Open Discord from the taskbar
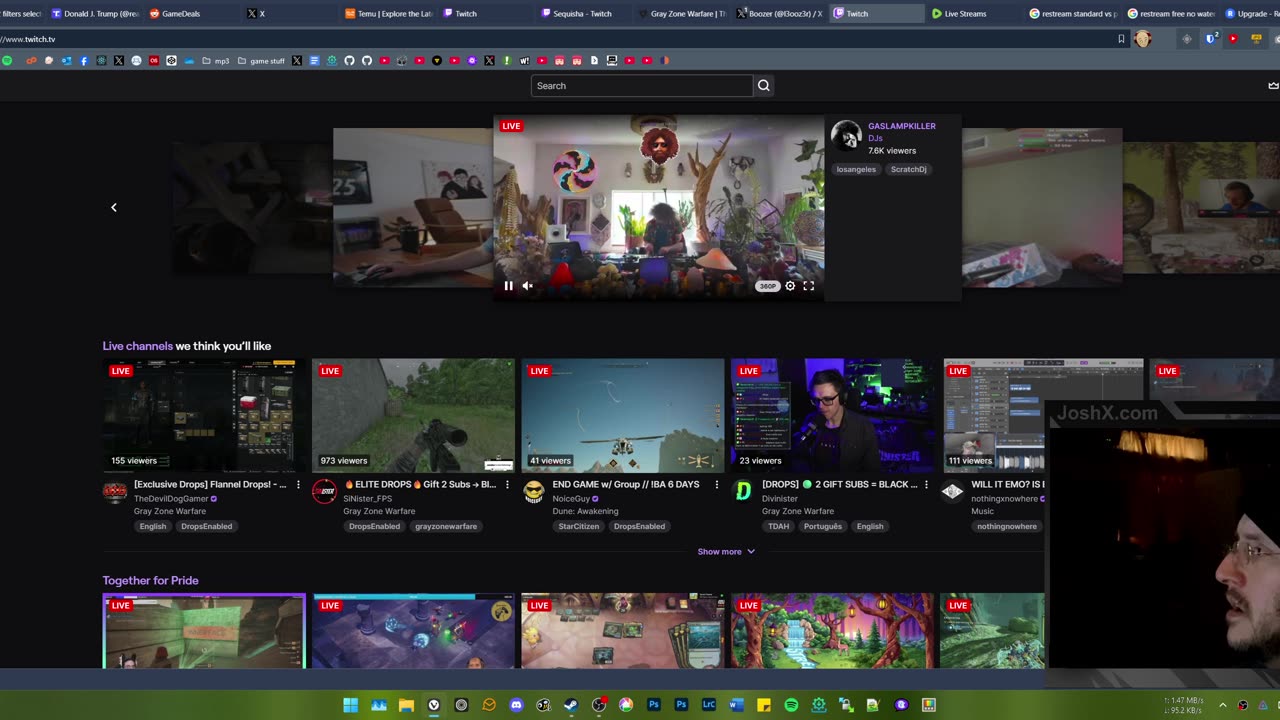 point(516,705)
